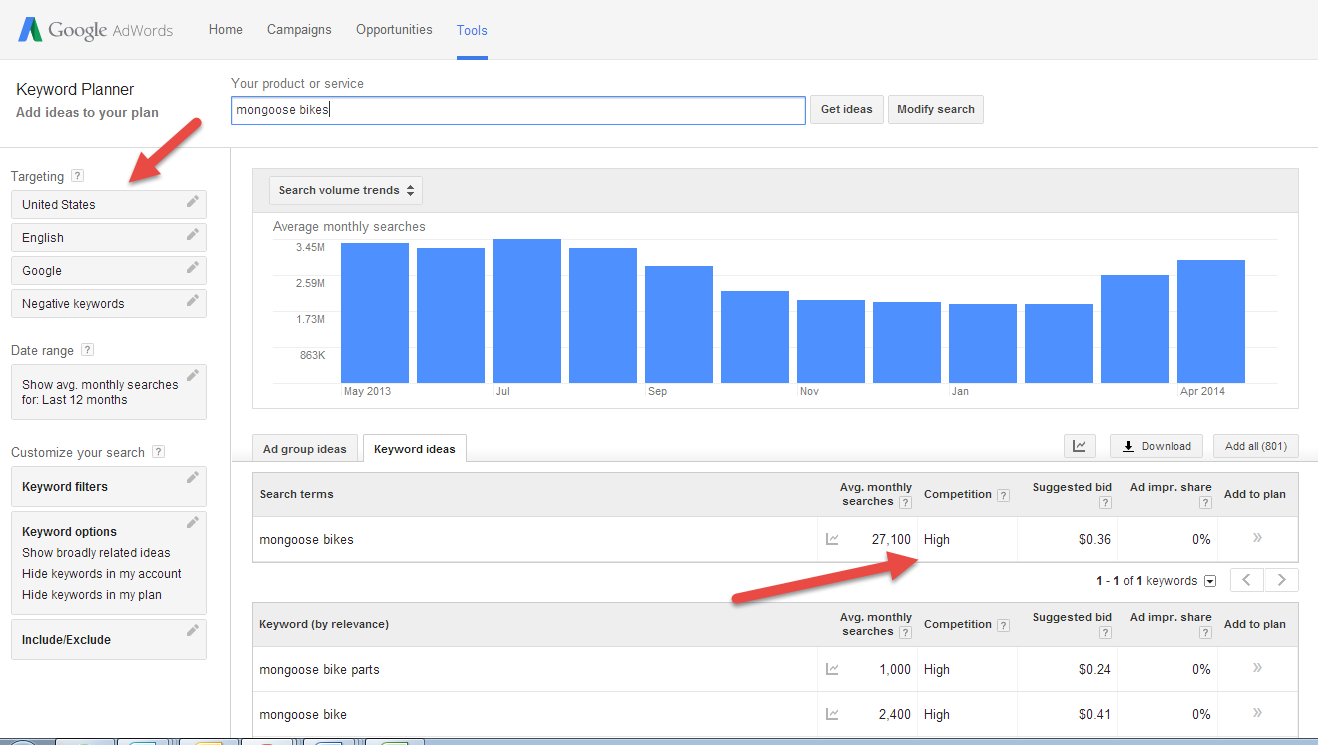
Task: Click help icon beside Competition header
Action: (x=1003, y=495)
